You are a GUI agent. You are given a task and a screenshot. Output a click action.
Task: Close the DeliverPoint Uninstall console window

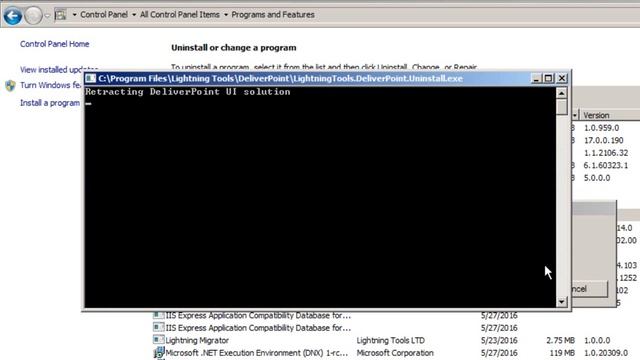tap(562, 78)
